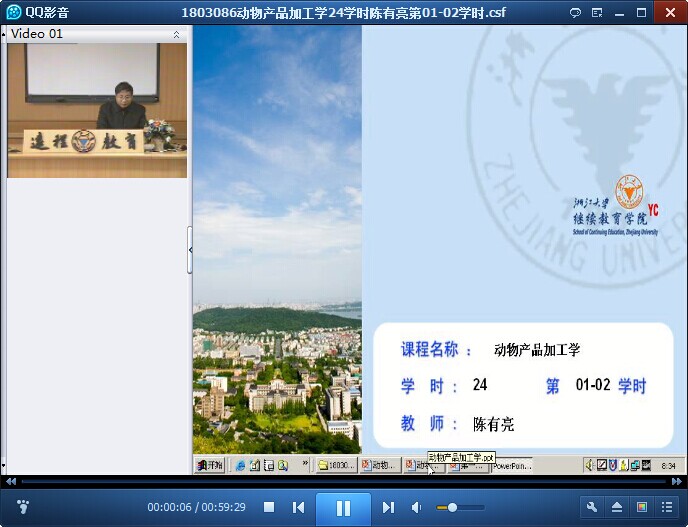Viewport: 688px width, 527px height.
Task: Click the PowerPoin... taskbar button
Action: pos(512,466)
